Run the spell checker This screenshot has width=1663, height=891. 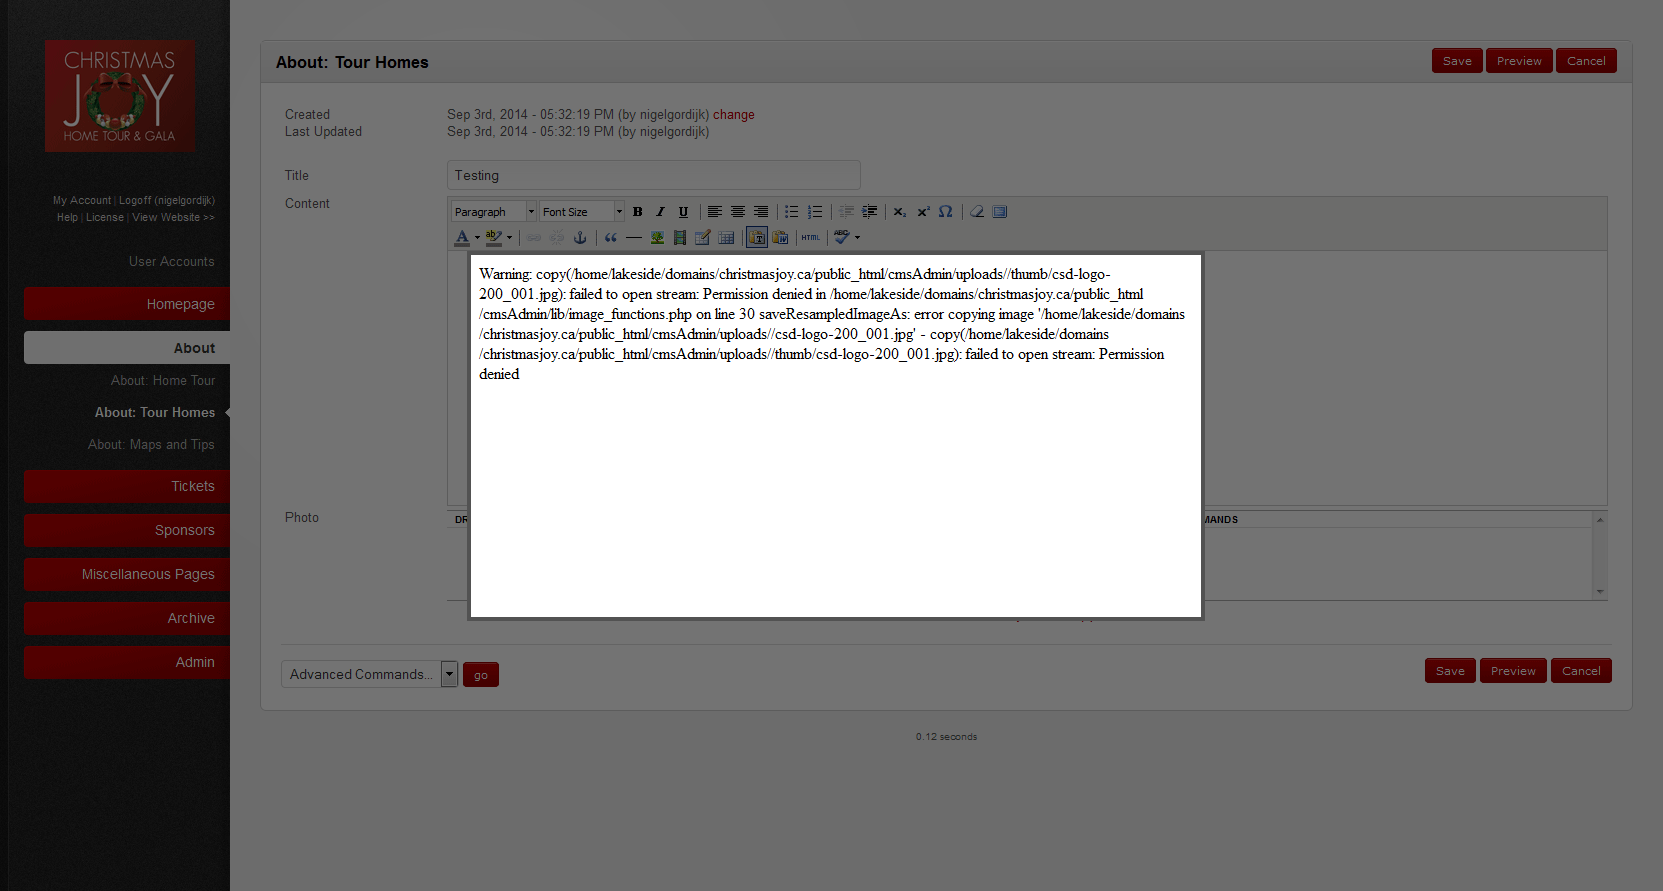[841, 238]
